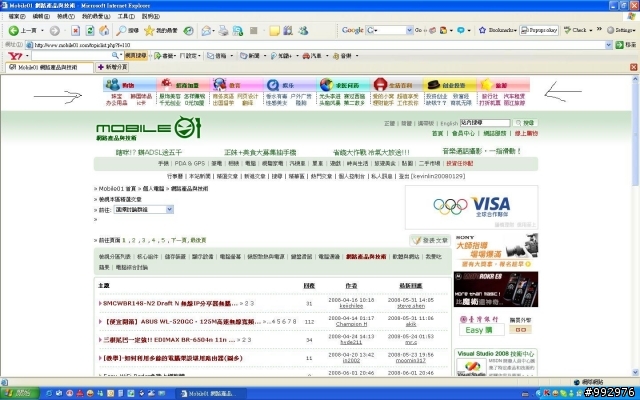Viewport: 640px width, 400px height.
Task: Open the address bar dropdown arrow
Action: [609, 45]
